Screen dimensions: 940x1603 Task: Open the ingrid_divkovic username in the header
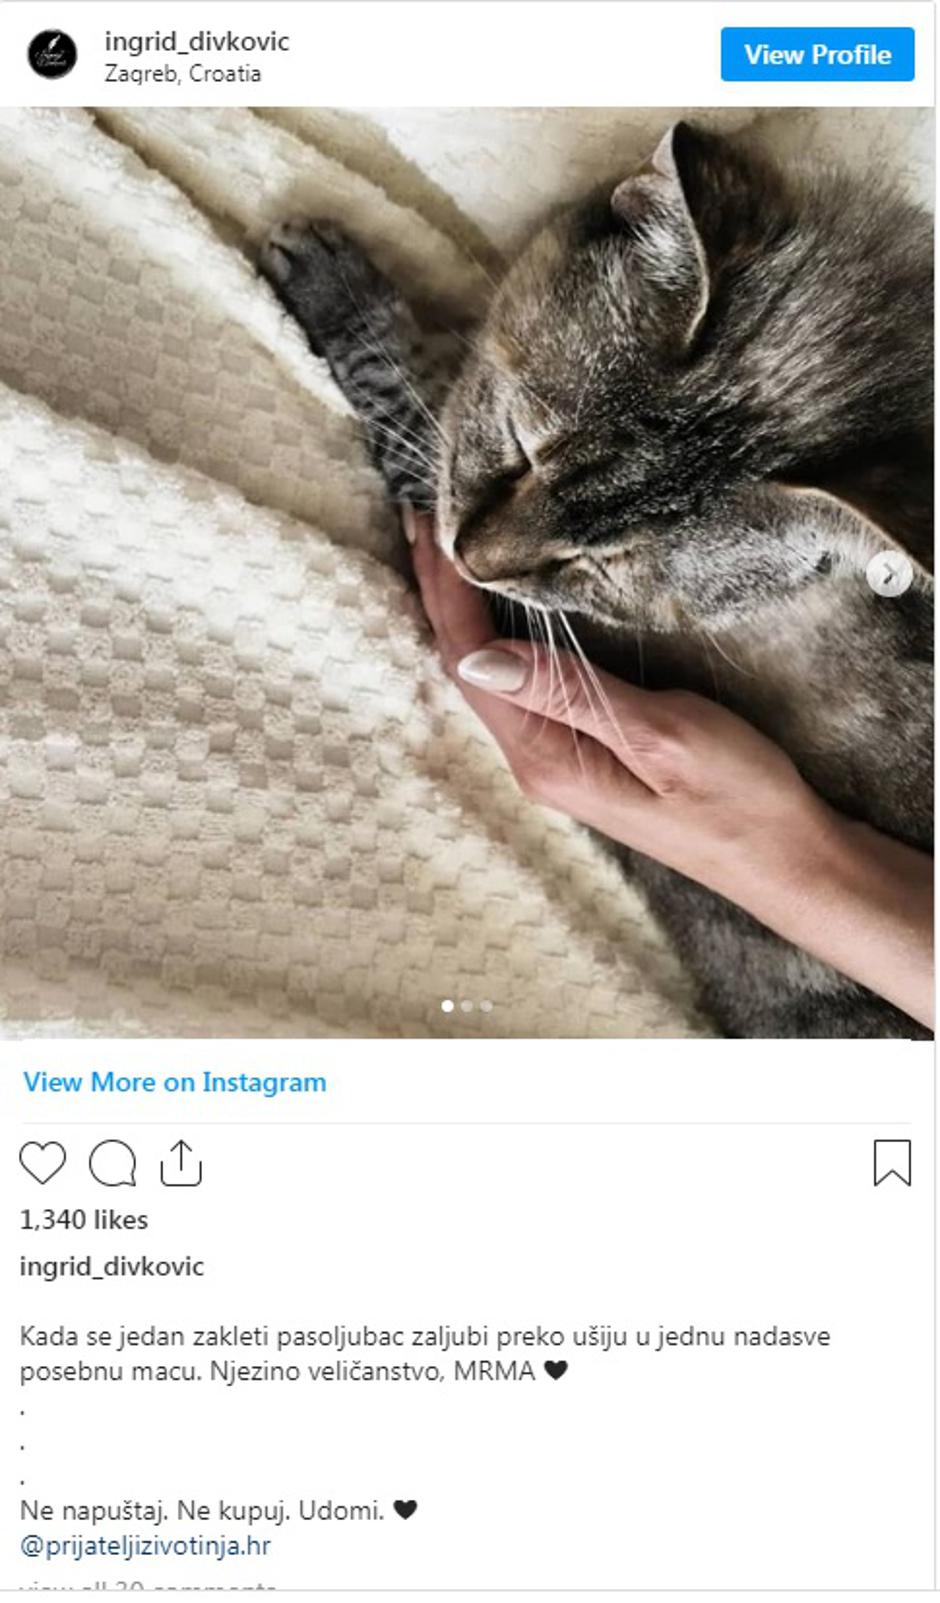coord(197,42)
